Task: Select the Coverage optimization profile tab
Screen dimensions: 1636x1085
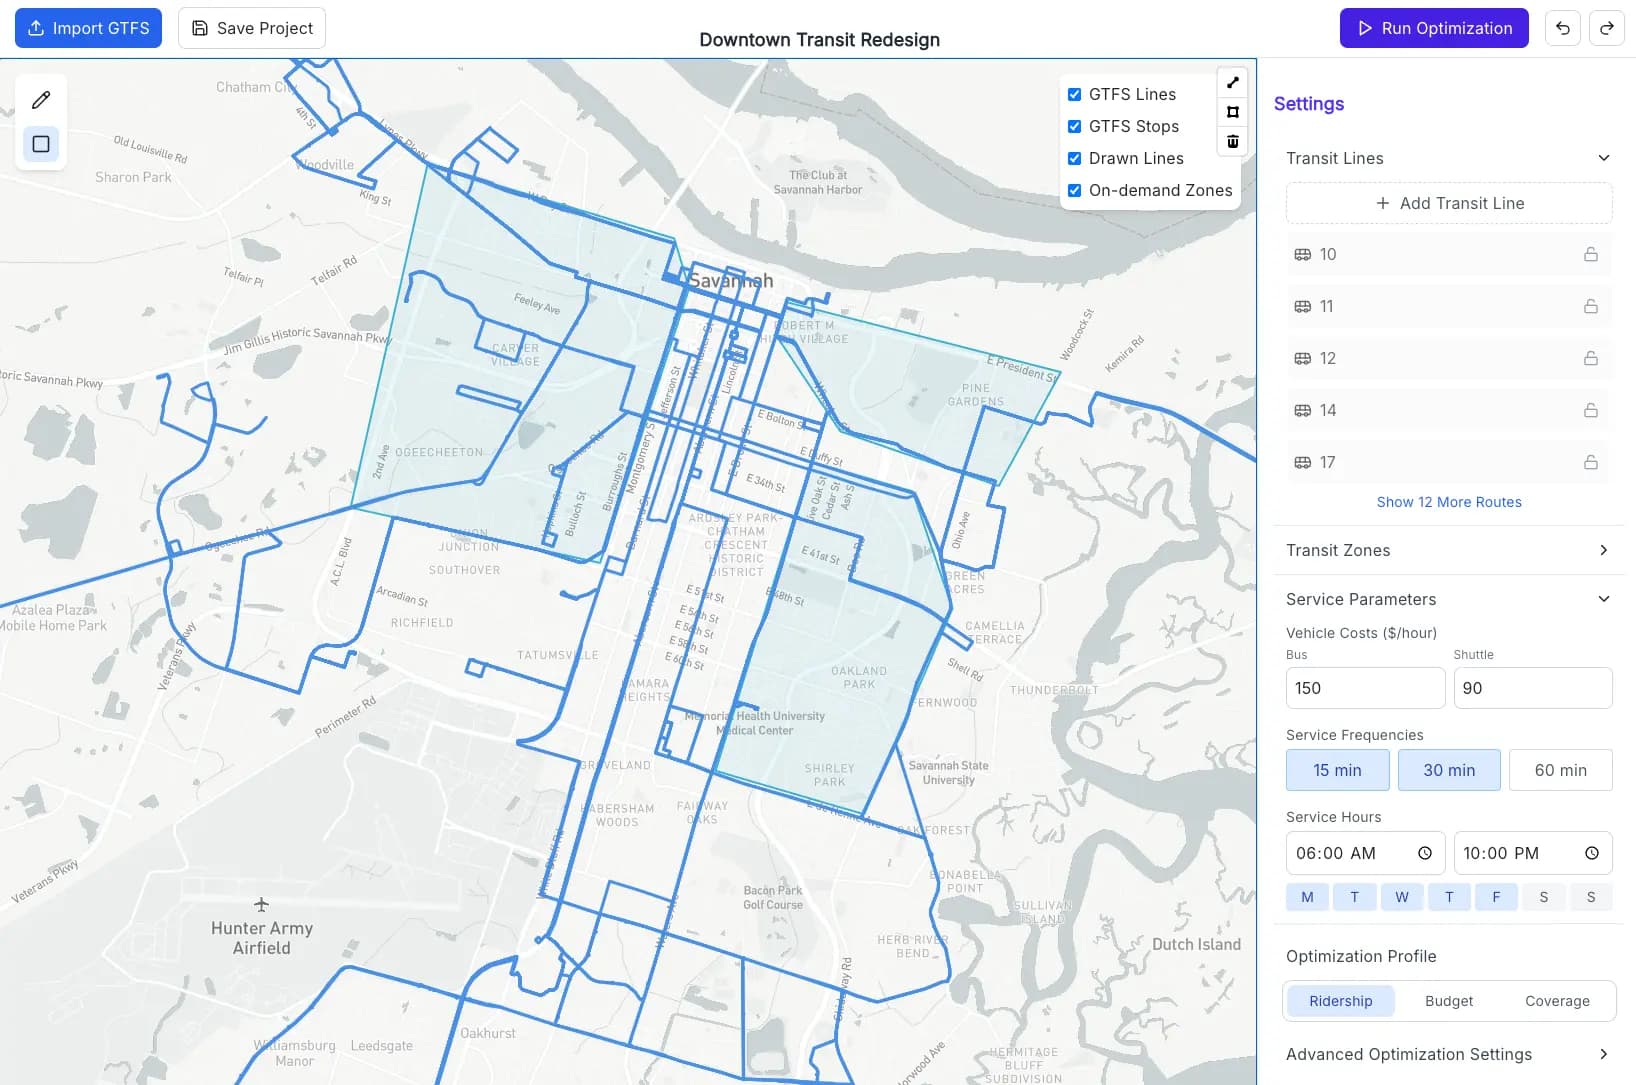Action: tap(1556, 1000)
